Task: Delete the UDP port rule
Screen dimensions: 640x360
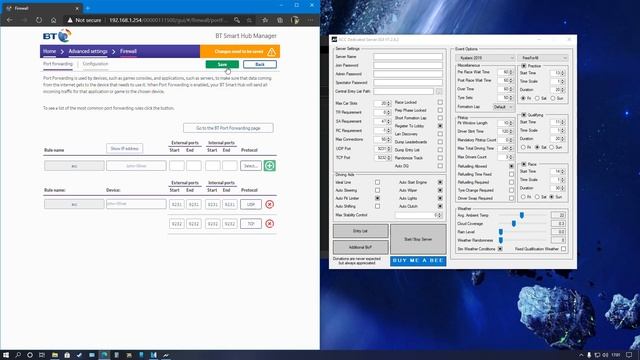Action: tap(269, 204)
